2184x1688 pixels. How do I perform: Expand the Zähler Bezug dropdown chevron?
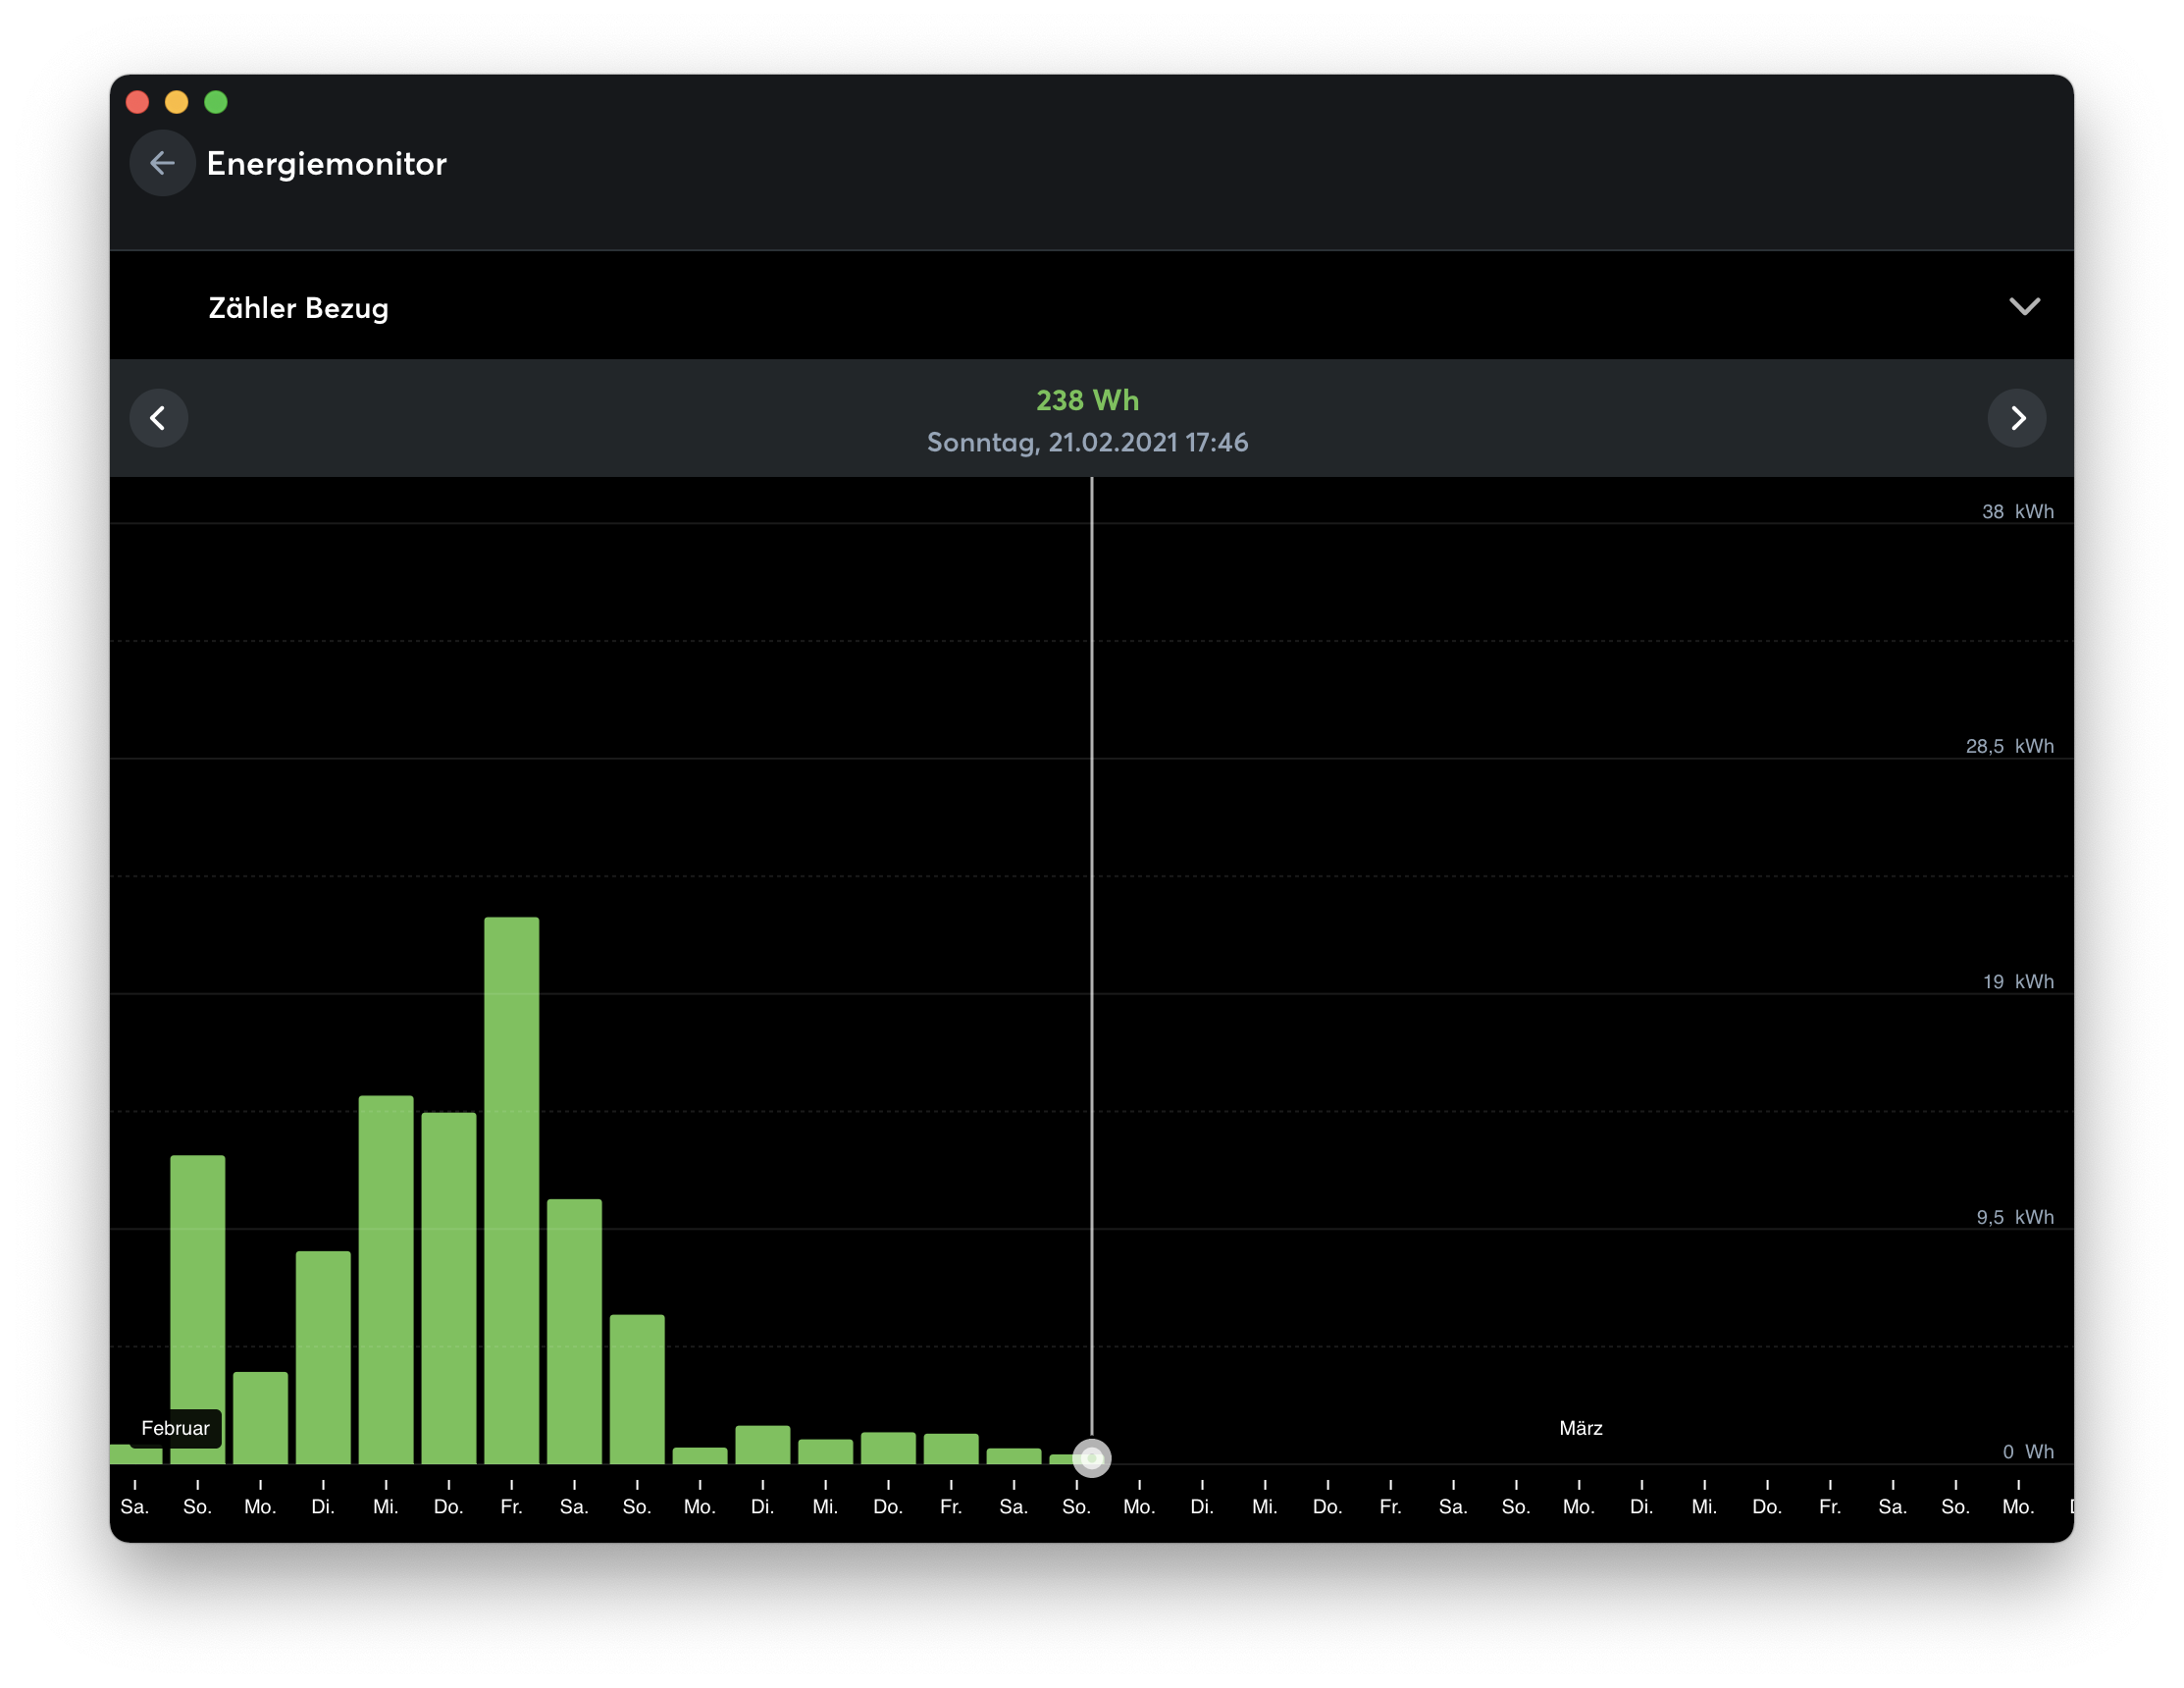(x=2024, y=307)
